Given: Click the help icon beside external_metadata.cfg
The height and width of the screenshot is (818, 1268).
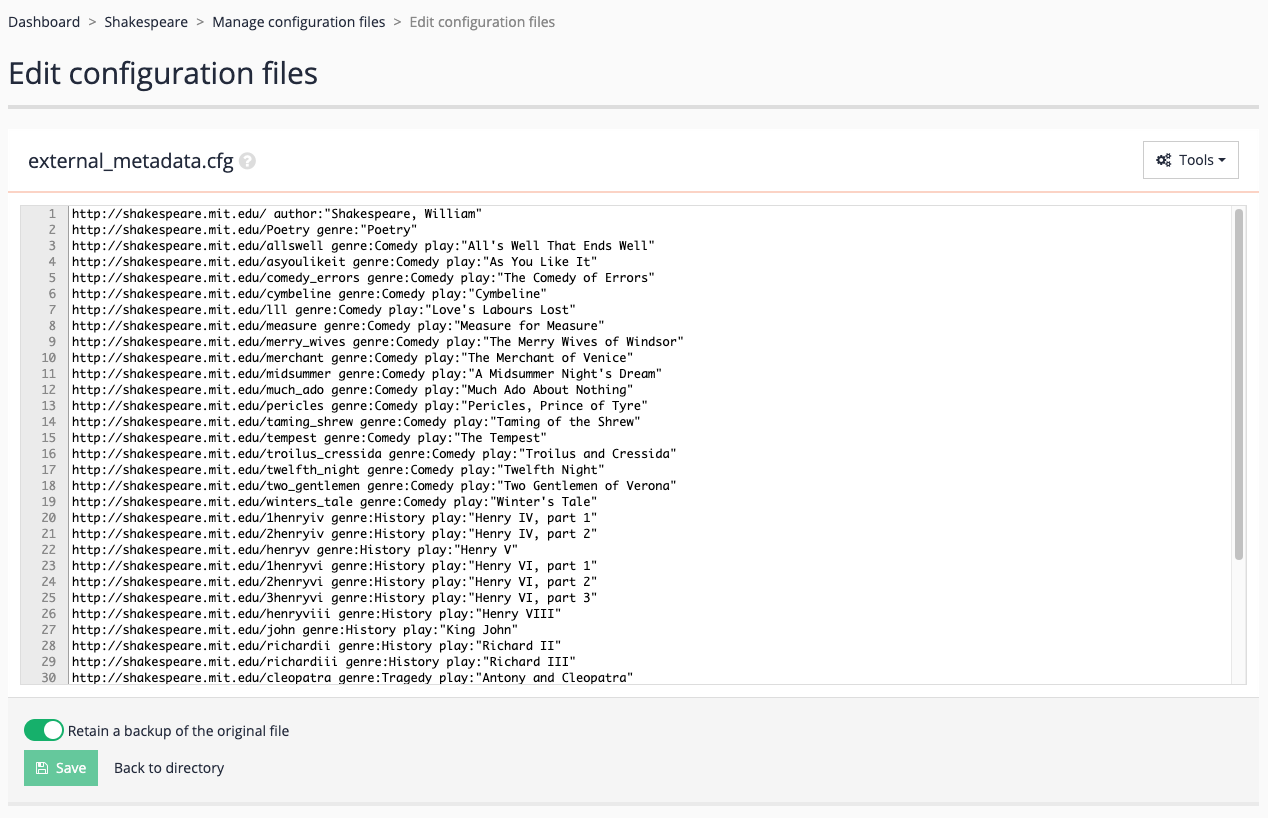Looking at the screenshot, I should point(247,161).
